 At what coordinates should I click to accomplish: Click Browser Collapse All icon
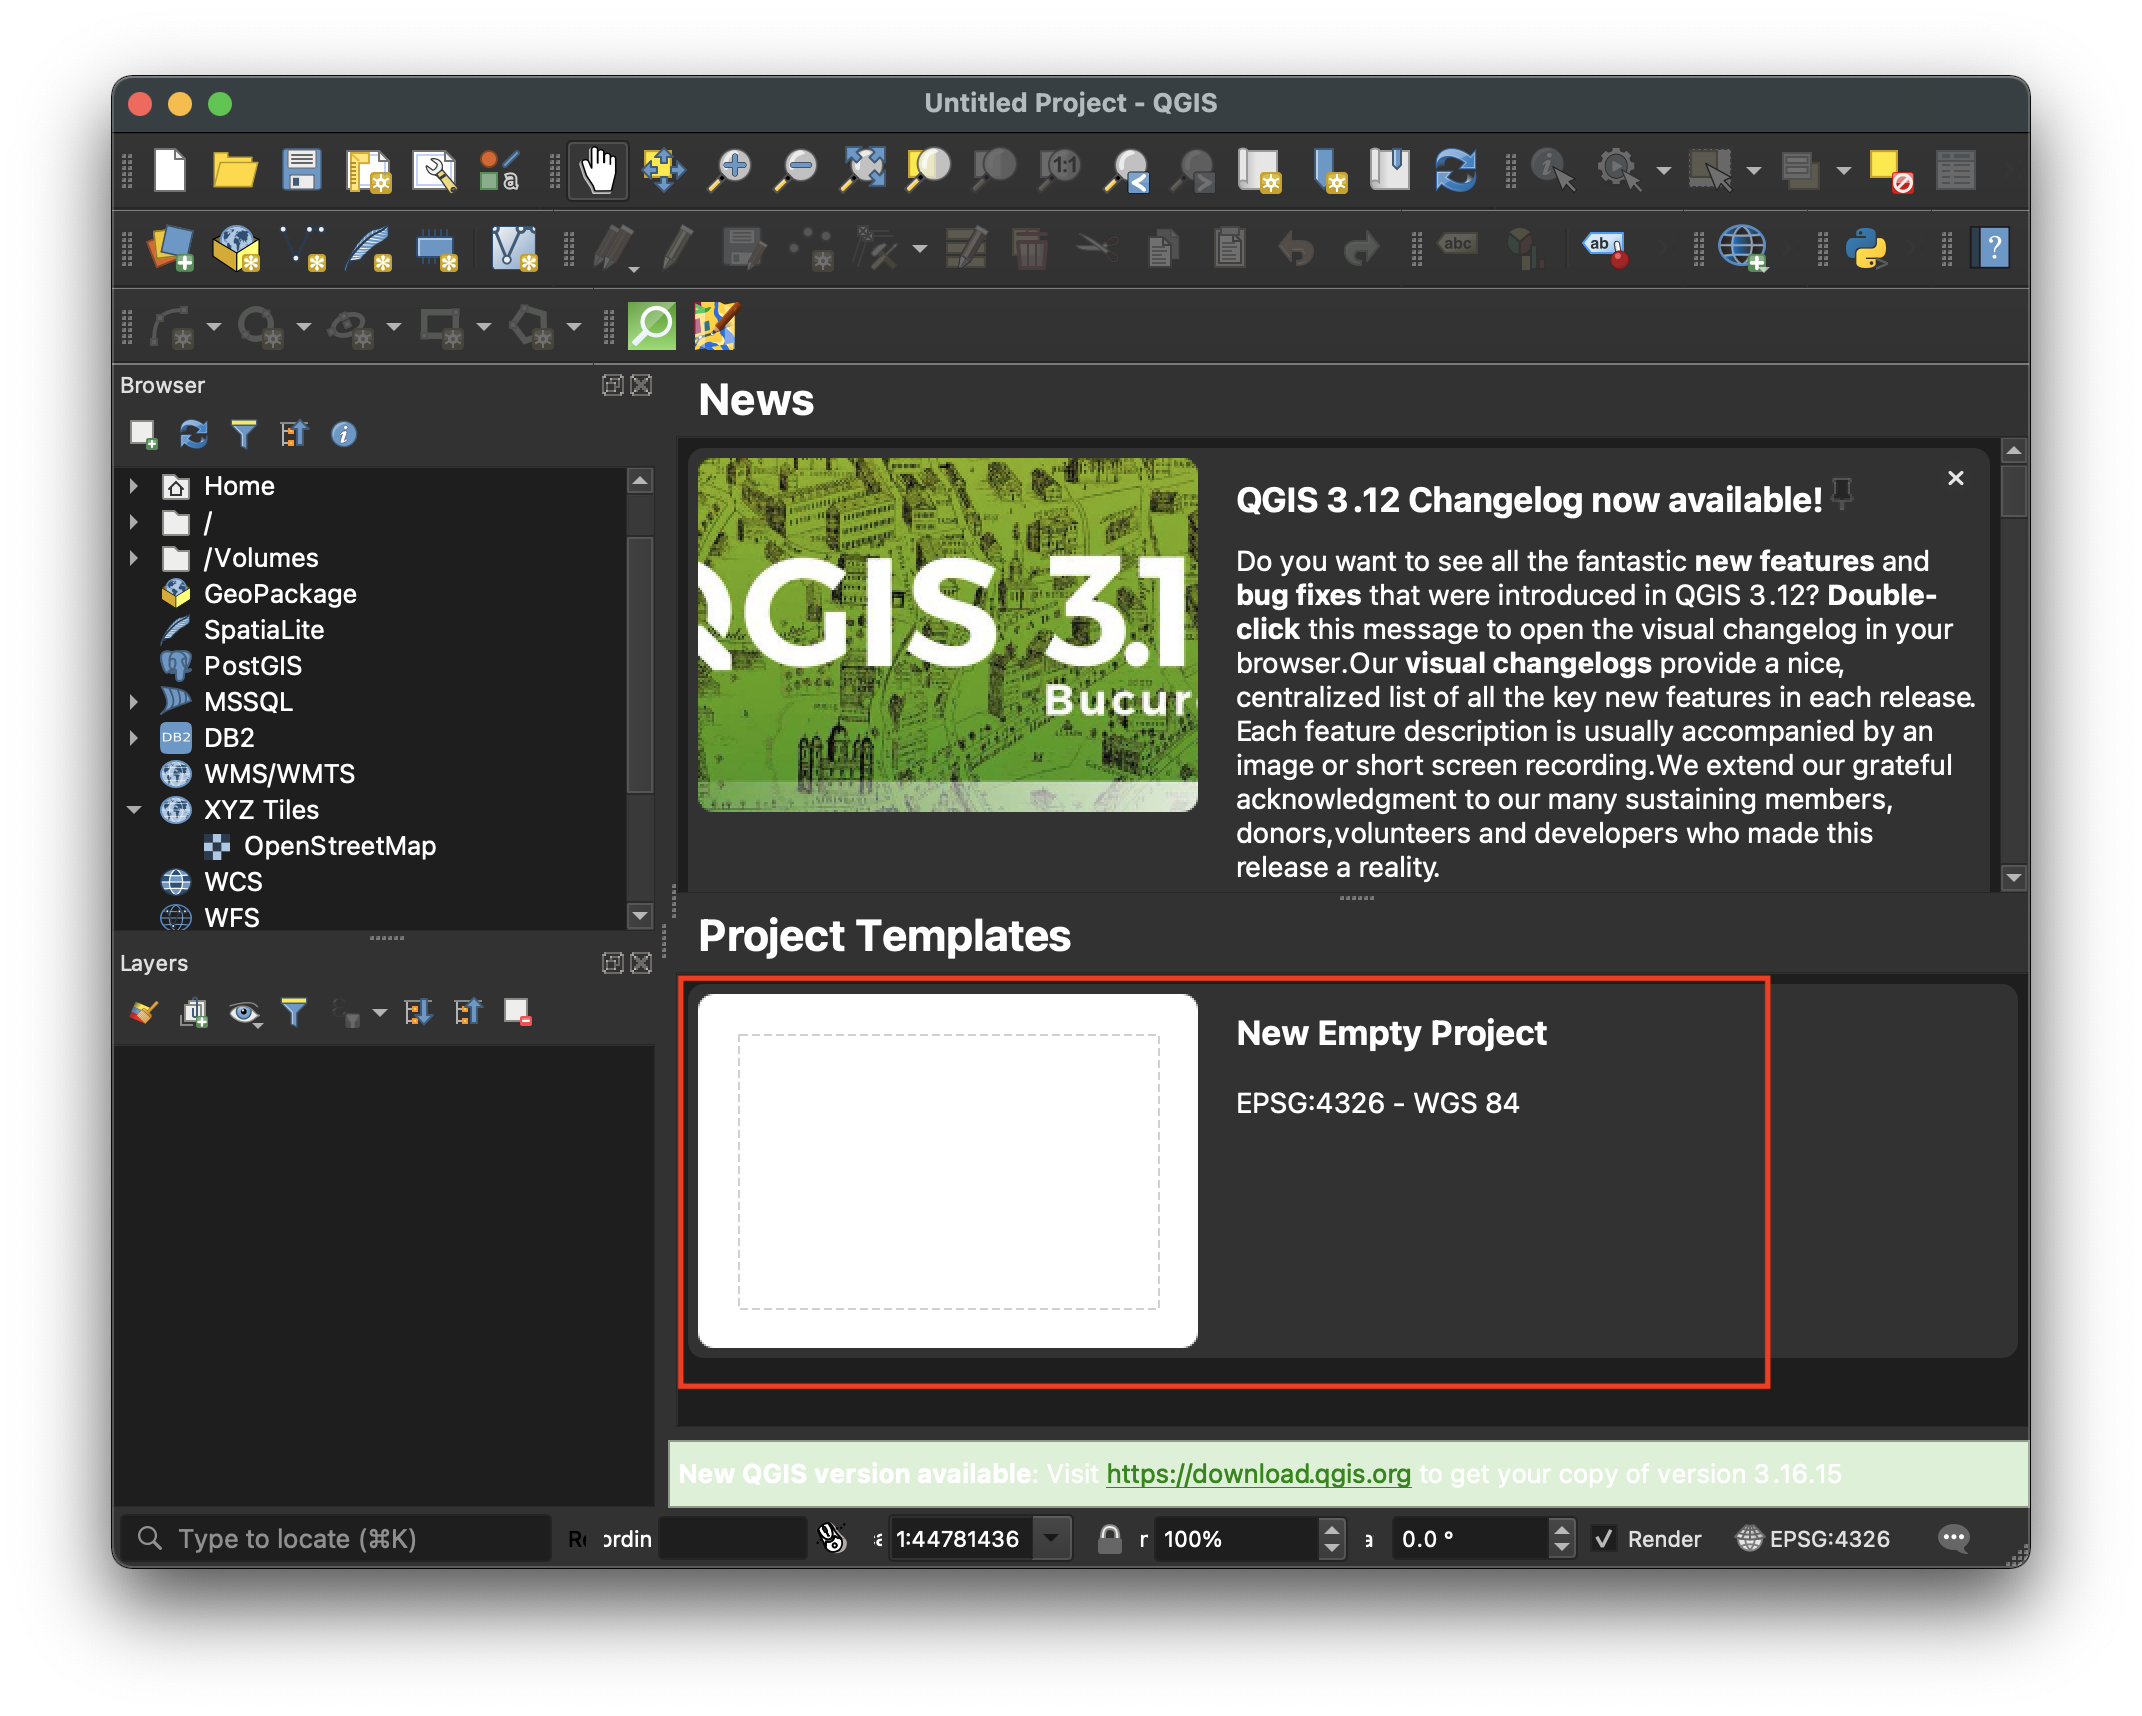click(294, 434)
